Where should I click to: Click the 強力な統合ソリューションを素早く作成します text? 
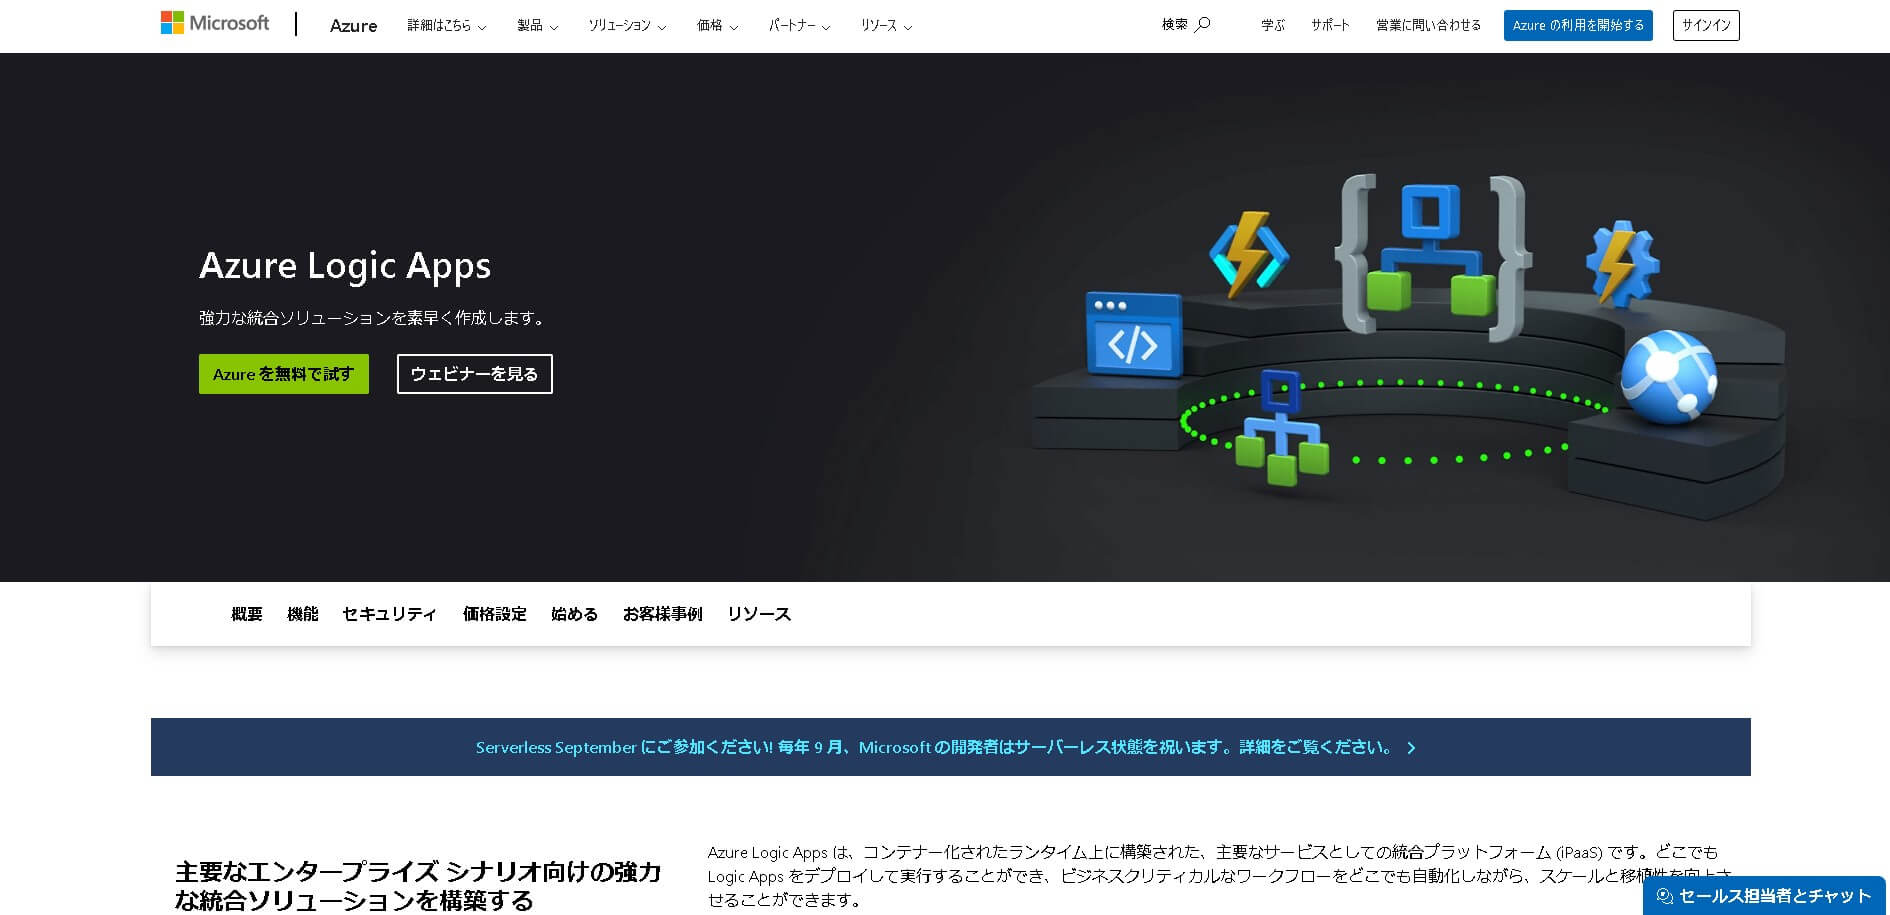(x=374, y=318)
